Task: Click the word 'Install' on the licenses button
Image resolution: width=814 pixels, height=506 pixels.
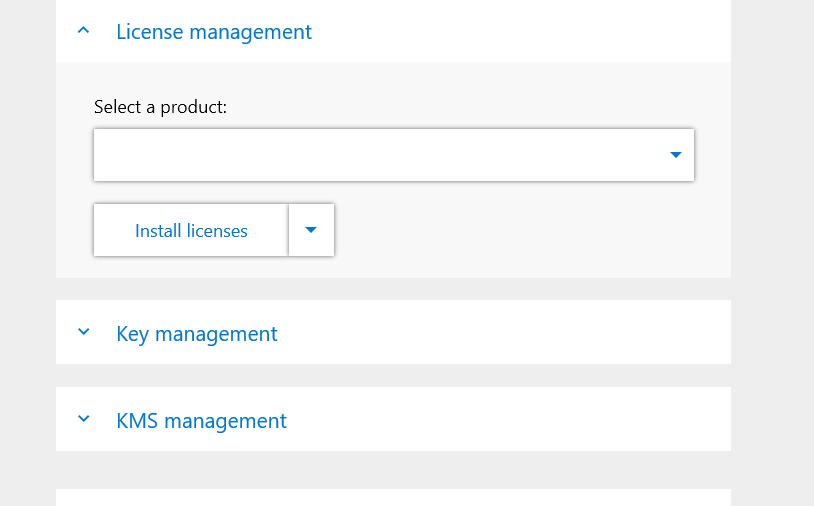Action: 158,230
